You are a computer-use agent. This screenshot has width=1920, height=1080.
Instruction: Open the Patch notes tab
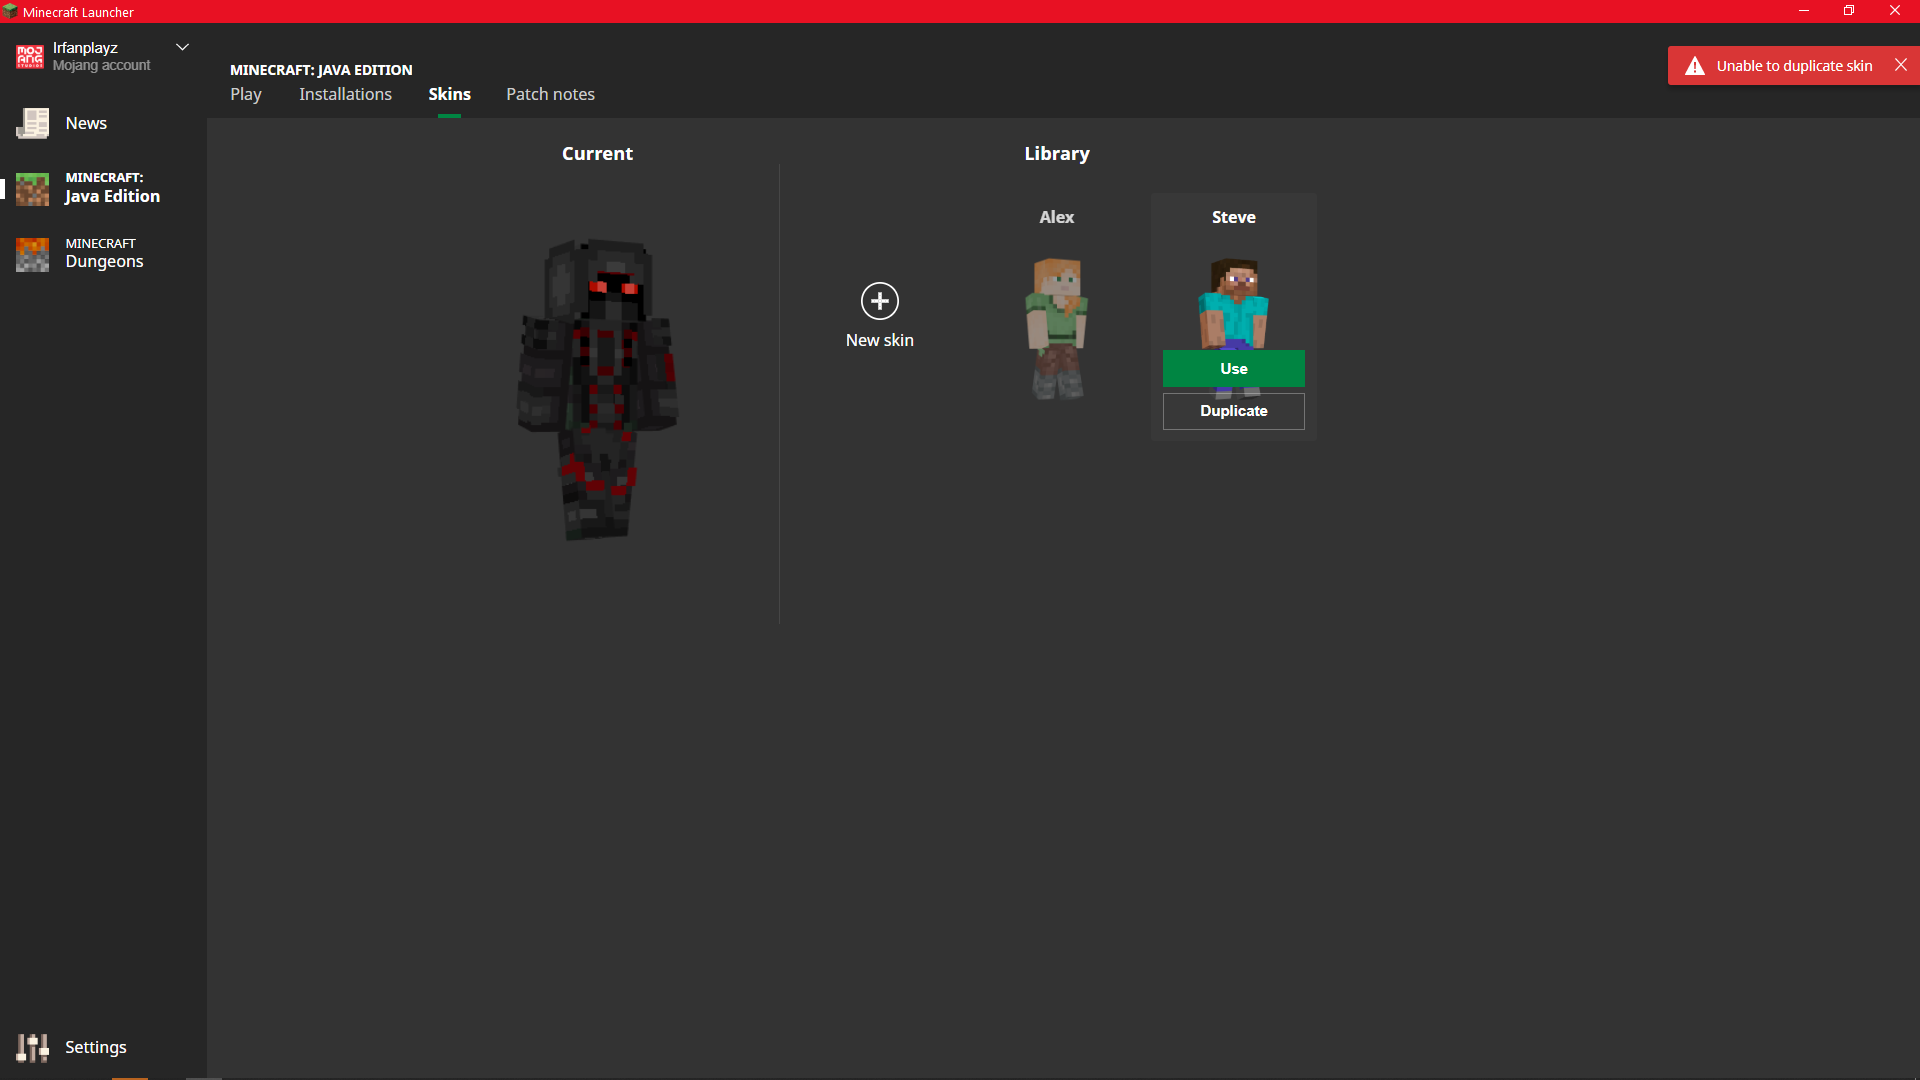[x=550, y=94]
